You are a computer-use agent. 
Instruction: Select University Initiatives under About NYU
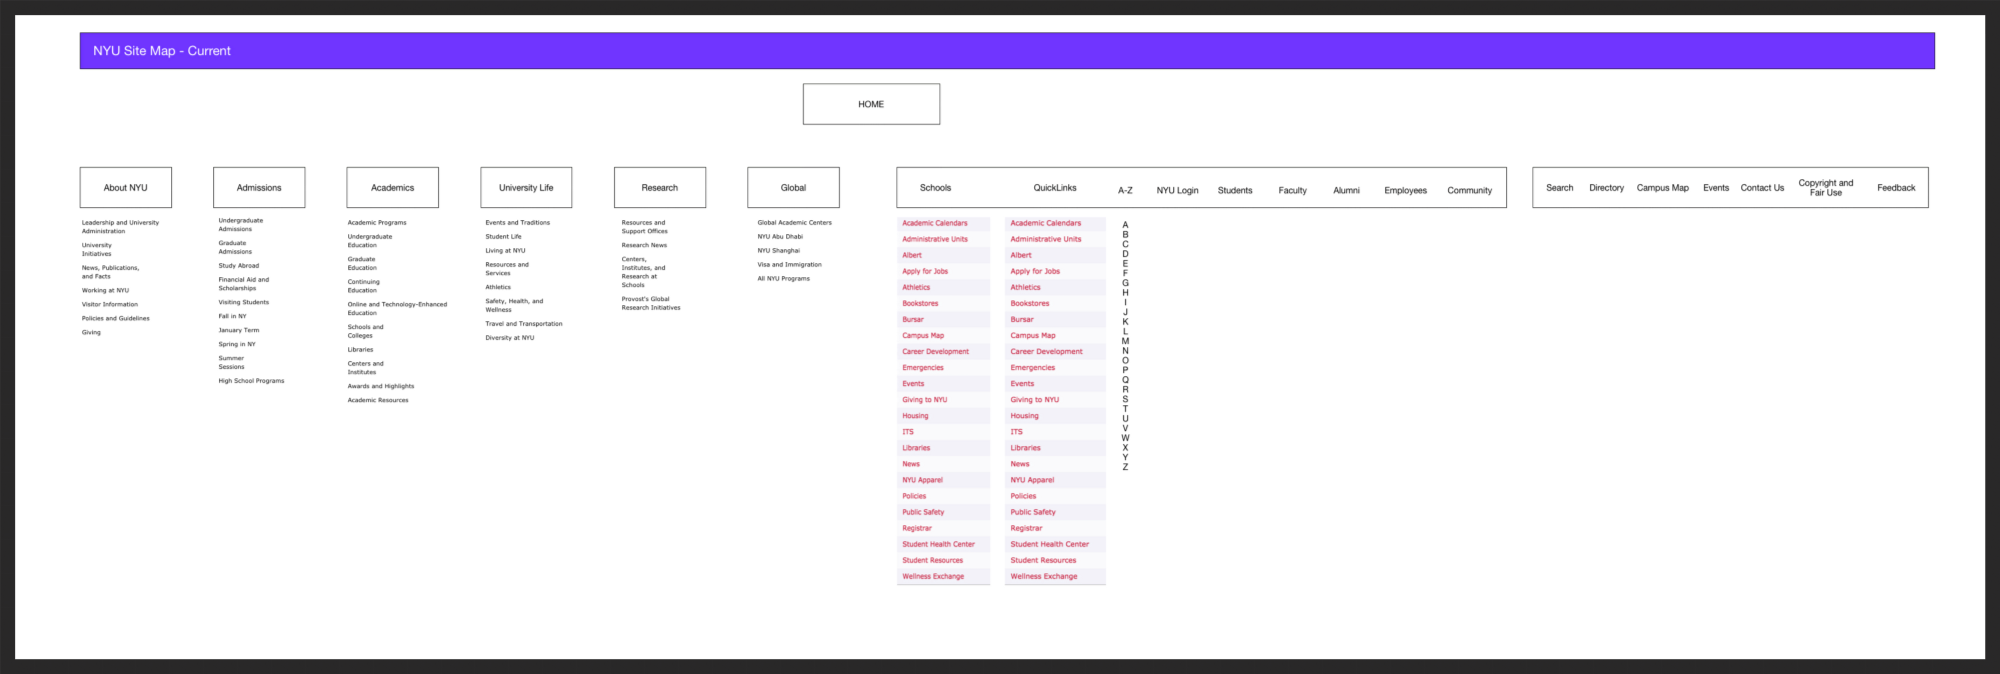[97, 249]
